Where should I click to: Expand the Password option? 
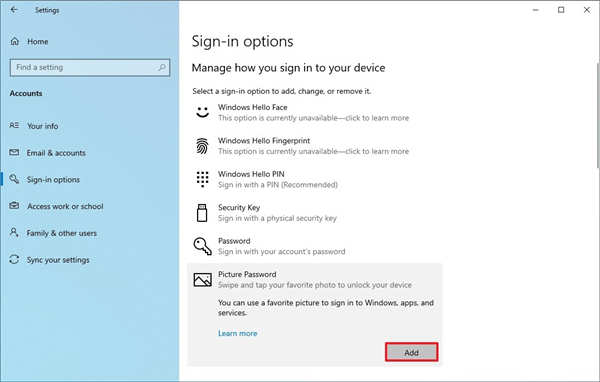click(314, 246)
